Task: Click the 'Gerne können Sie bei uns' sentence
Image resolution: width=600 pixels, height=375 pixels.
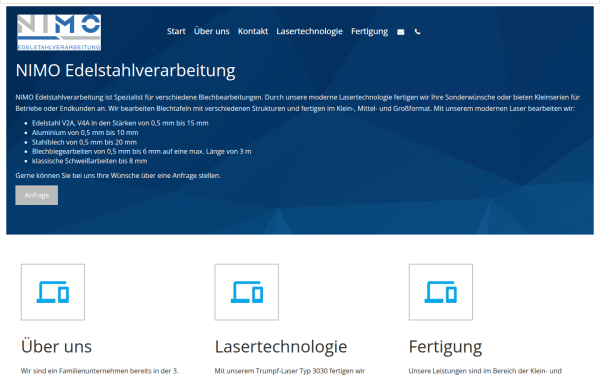Action: click(118, 176)
